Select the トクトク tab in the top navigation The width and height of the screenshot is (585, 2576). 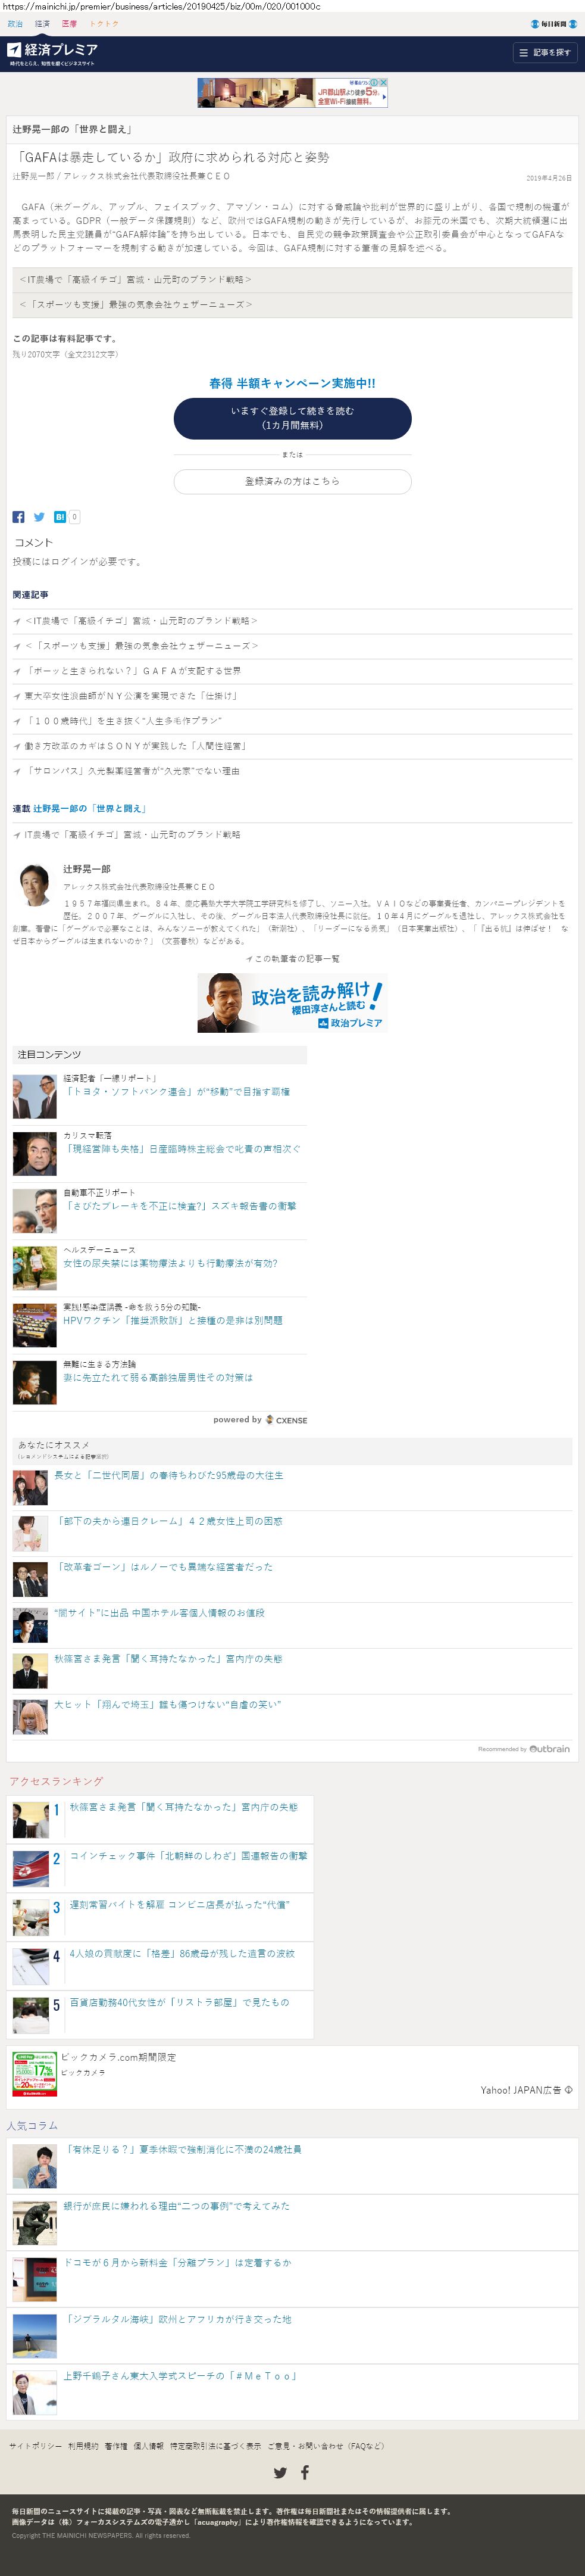pos(104,24)
